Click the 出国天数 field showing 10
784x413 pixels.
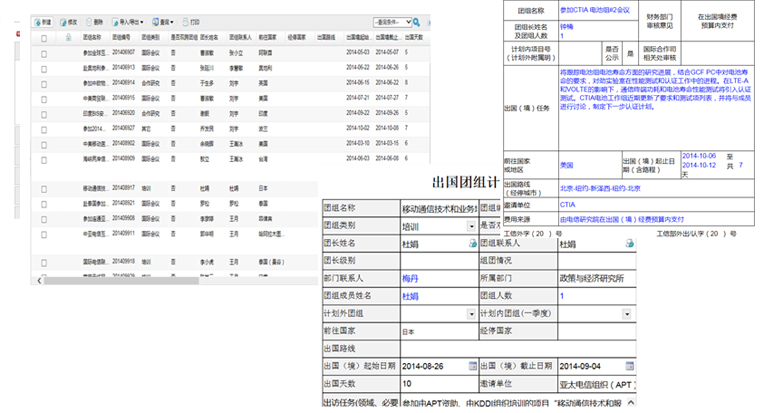click(x=439, y=384)
